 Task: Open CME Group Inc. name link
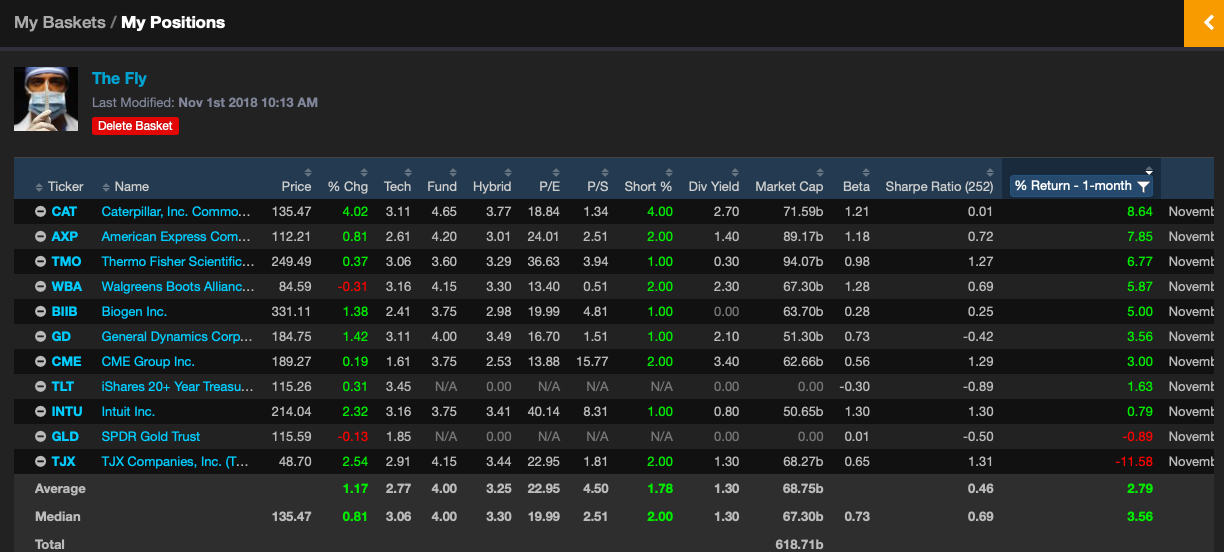point(148,362)
